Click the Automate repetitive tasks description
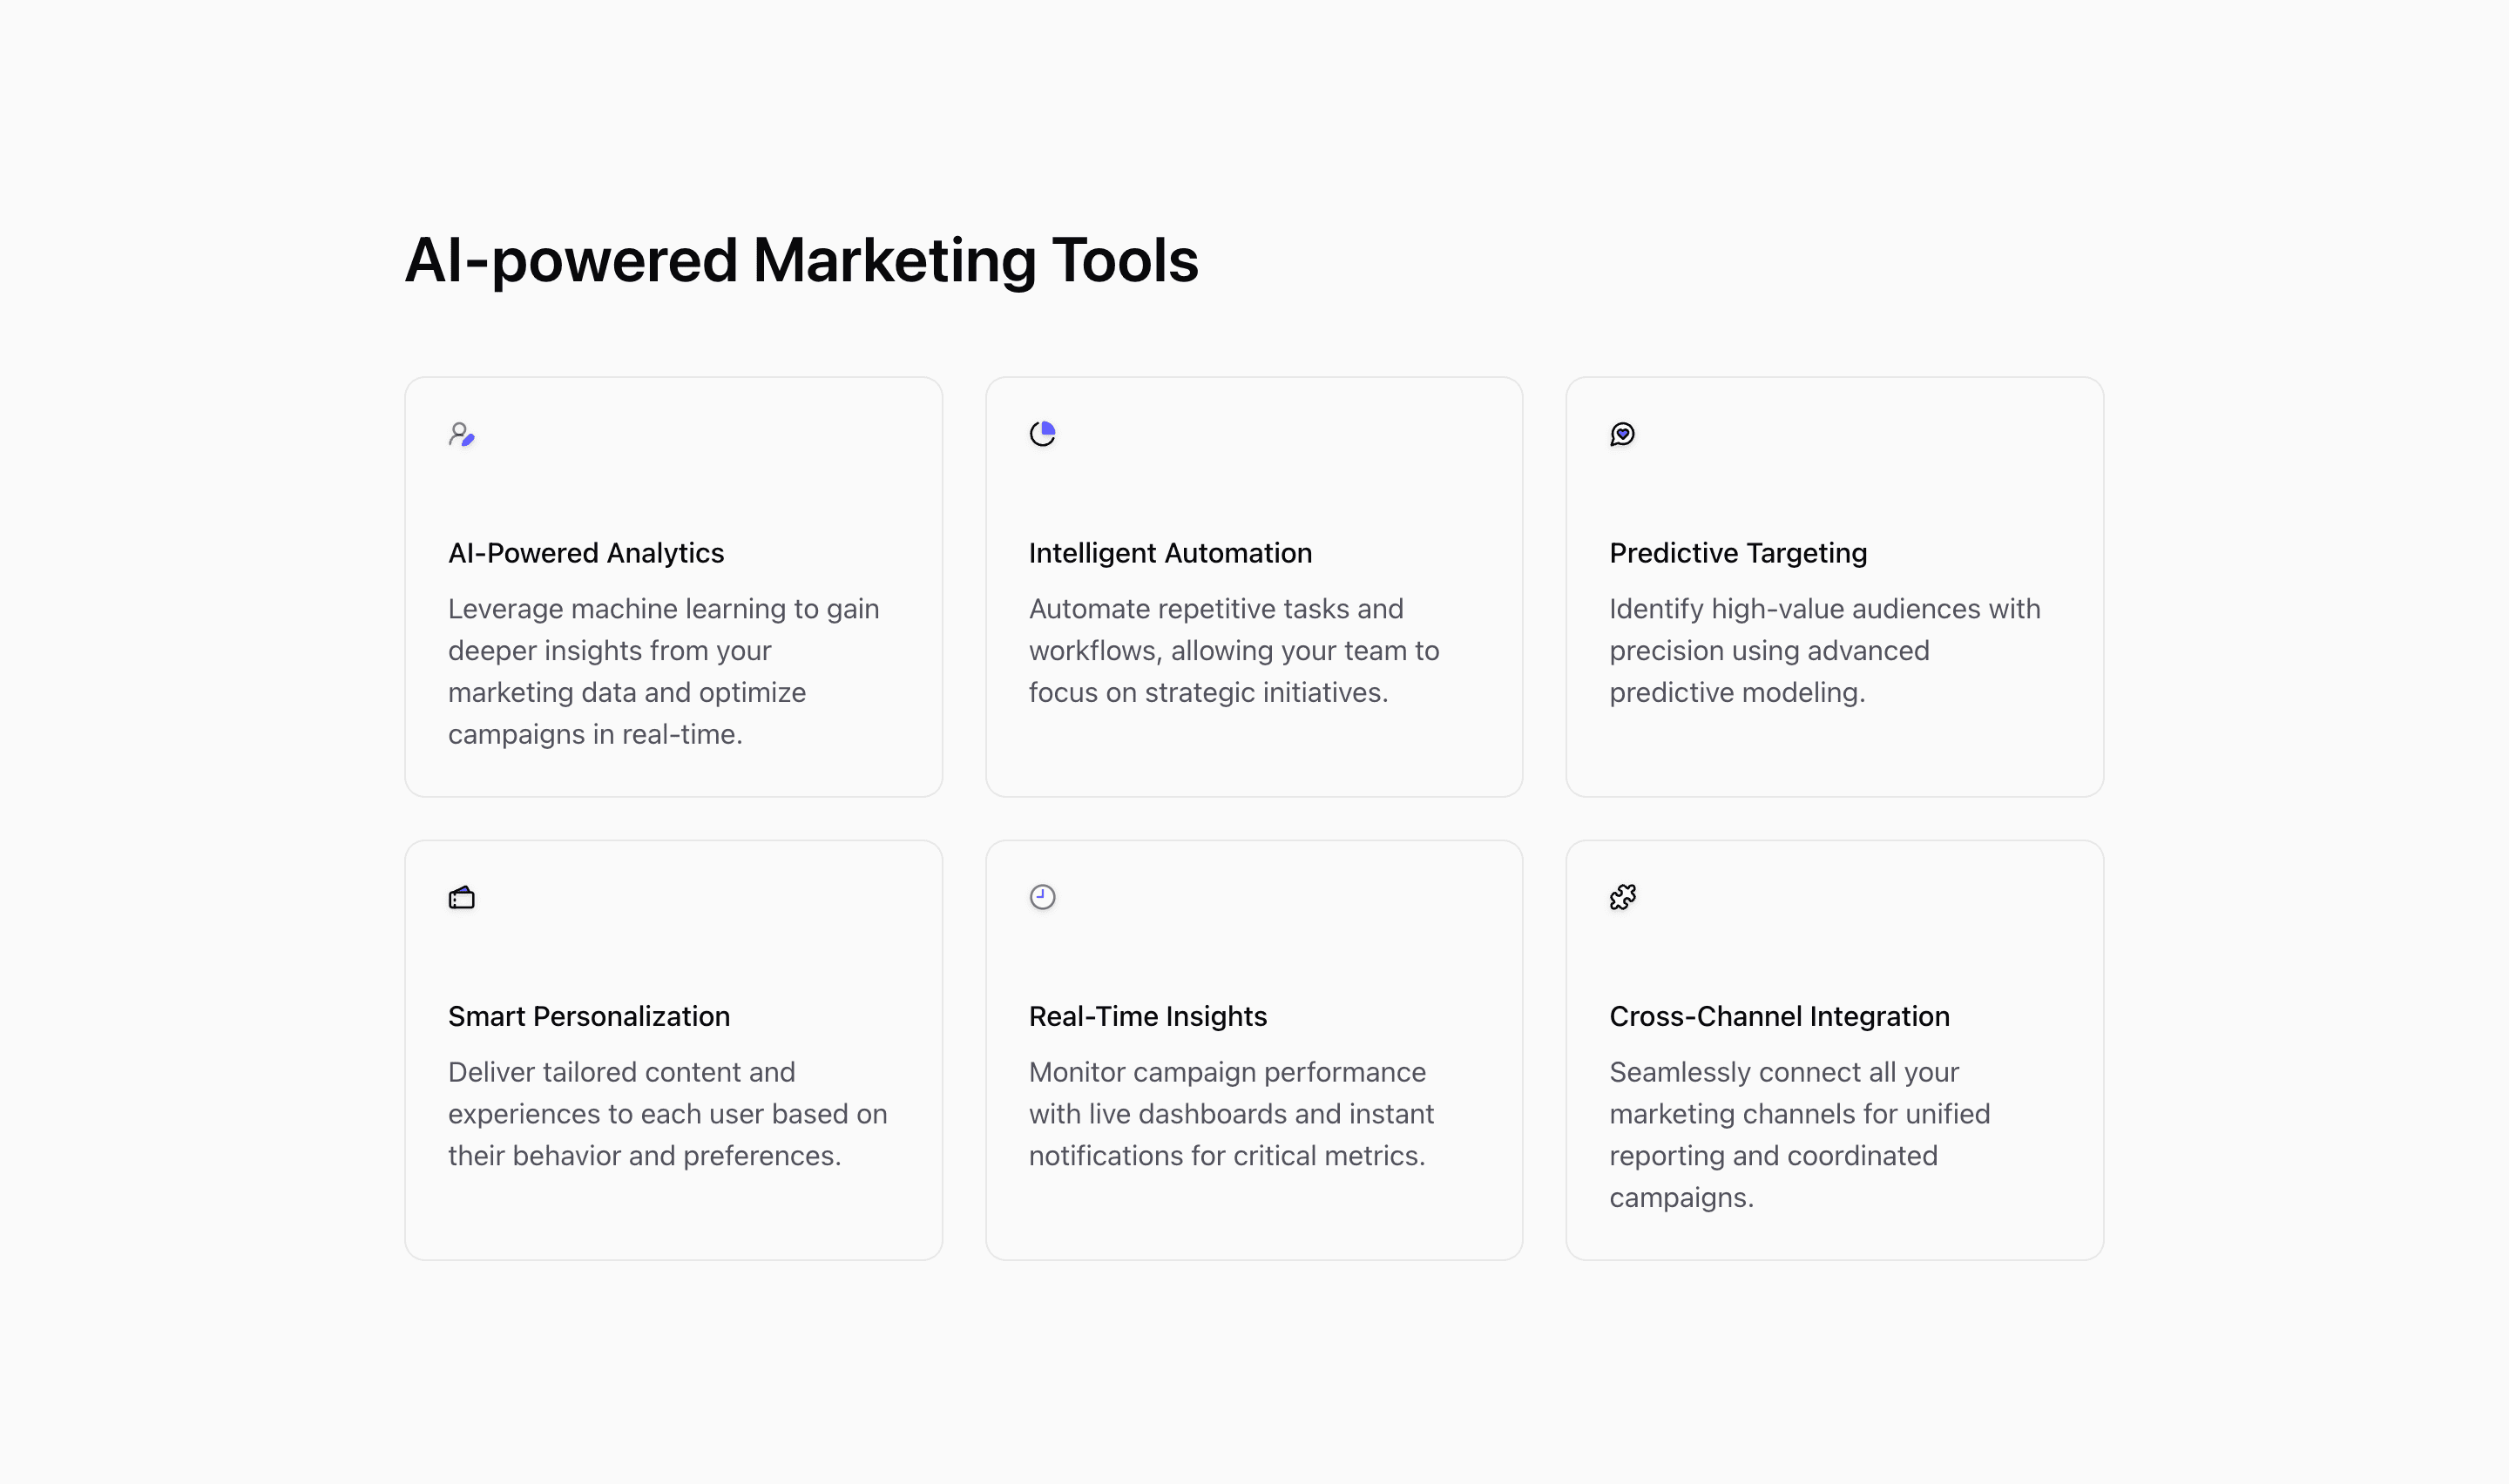Image resolution: width=2509 pixels, height=1484 pixels. [1234, 650]
